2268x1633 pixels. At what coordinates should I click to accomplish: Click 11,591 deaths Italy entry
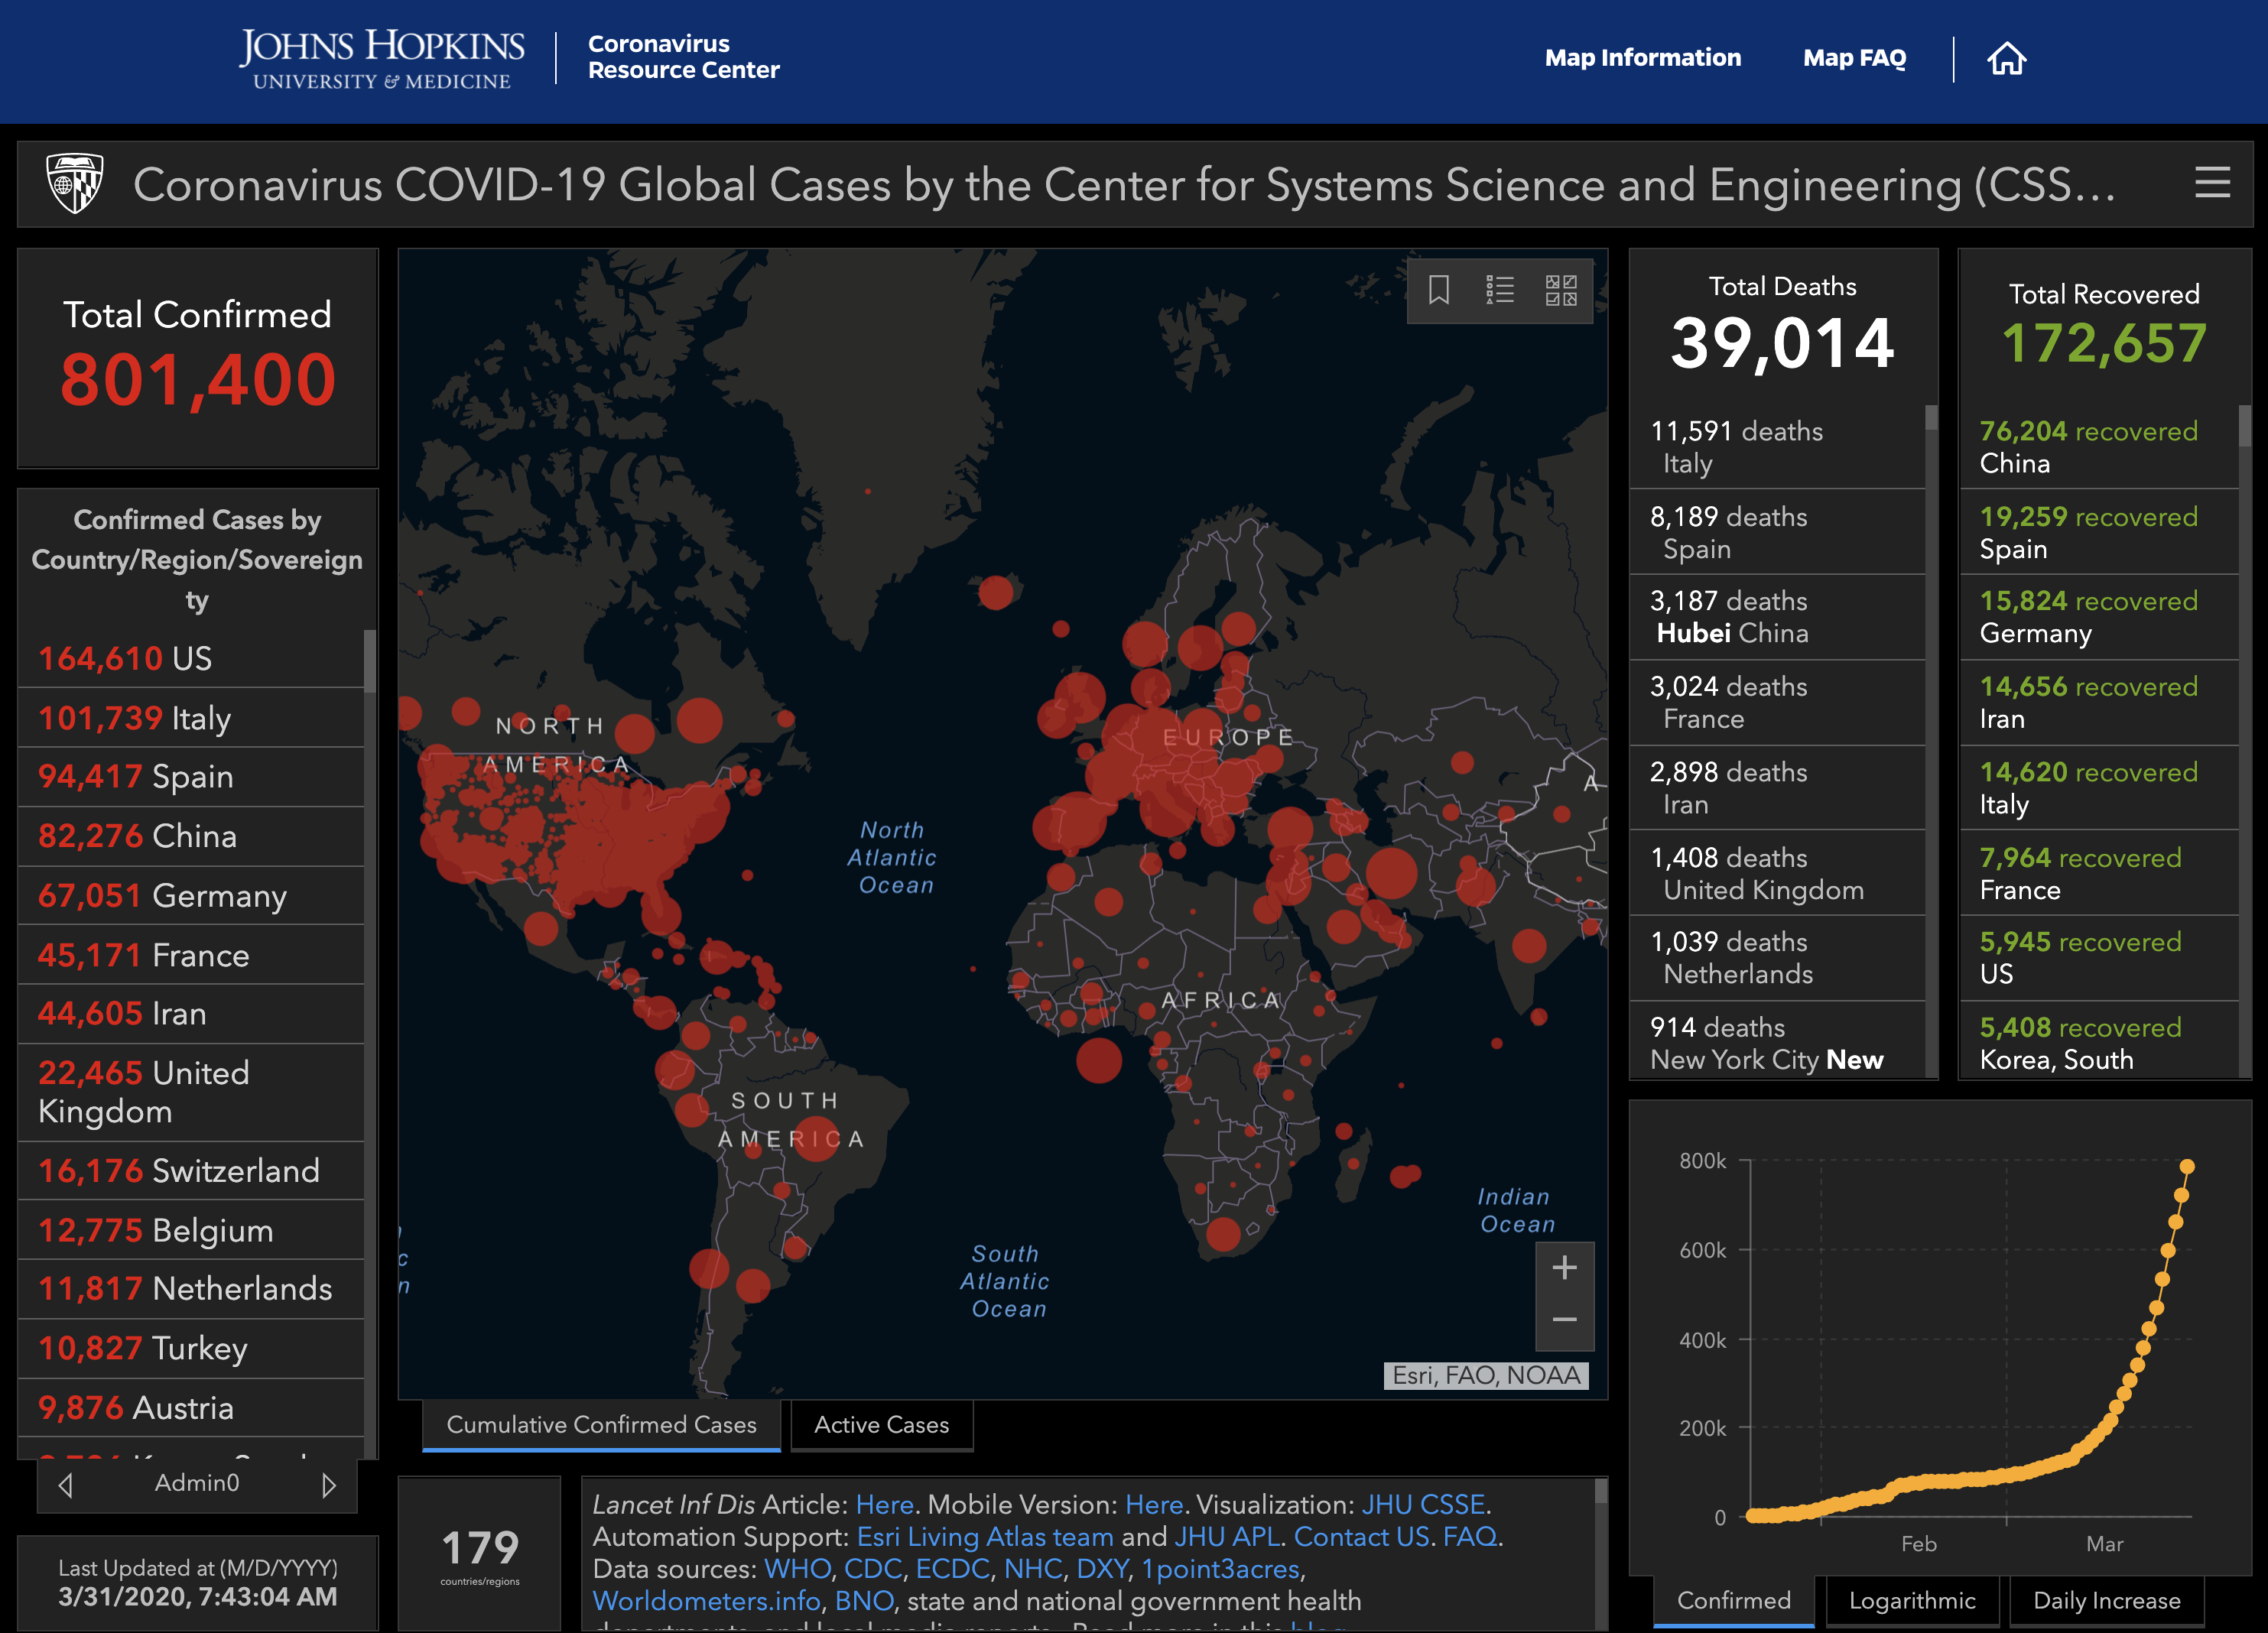(1777, 447)
